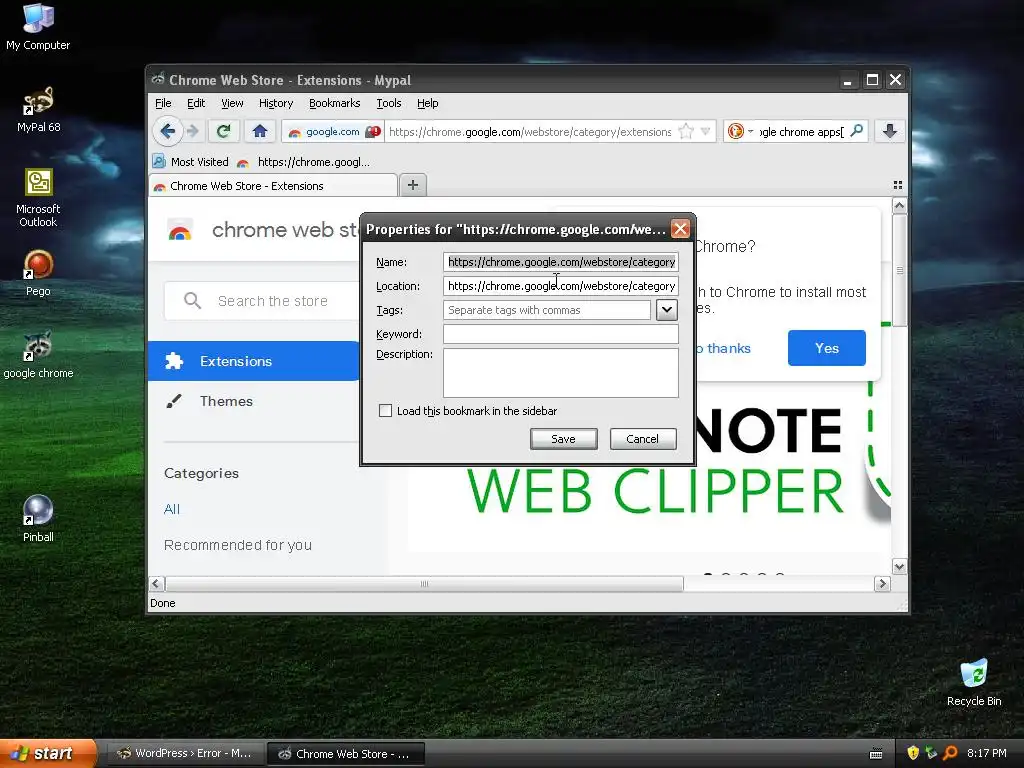Launch google chrome desktop shortcut

pos(38,356)
